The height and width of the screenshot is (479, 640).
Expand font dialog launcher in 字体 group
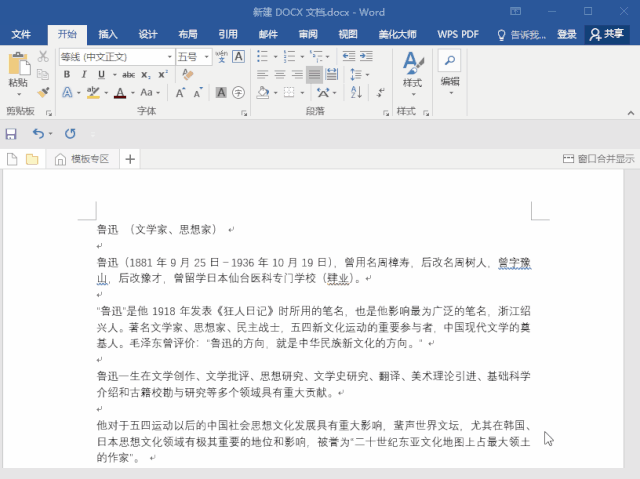pyautogui.click(x=244, y=113)
